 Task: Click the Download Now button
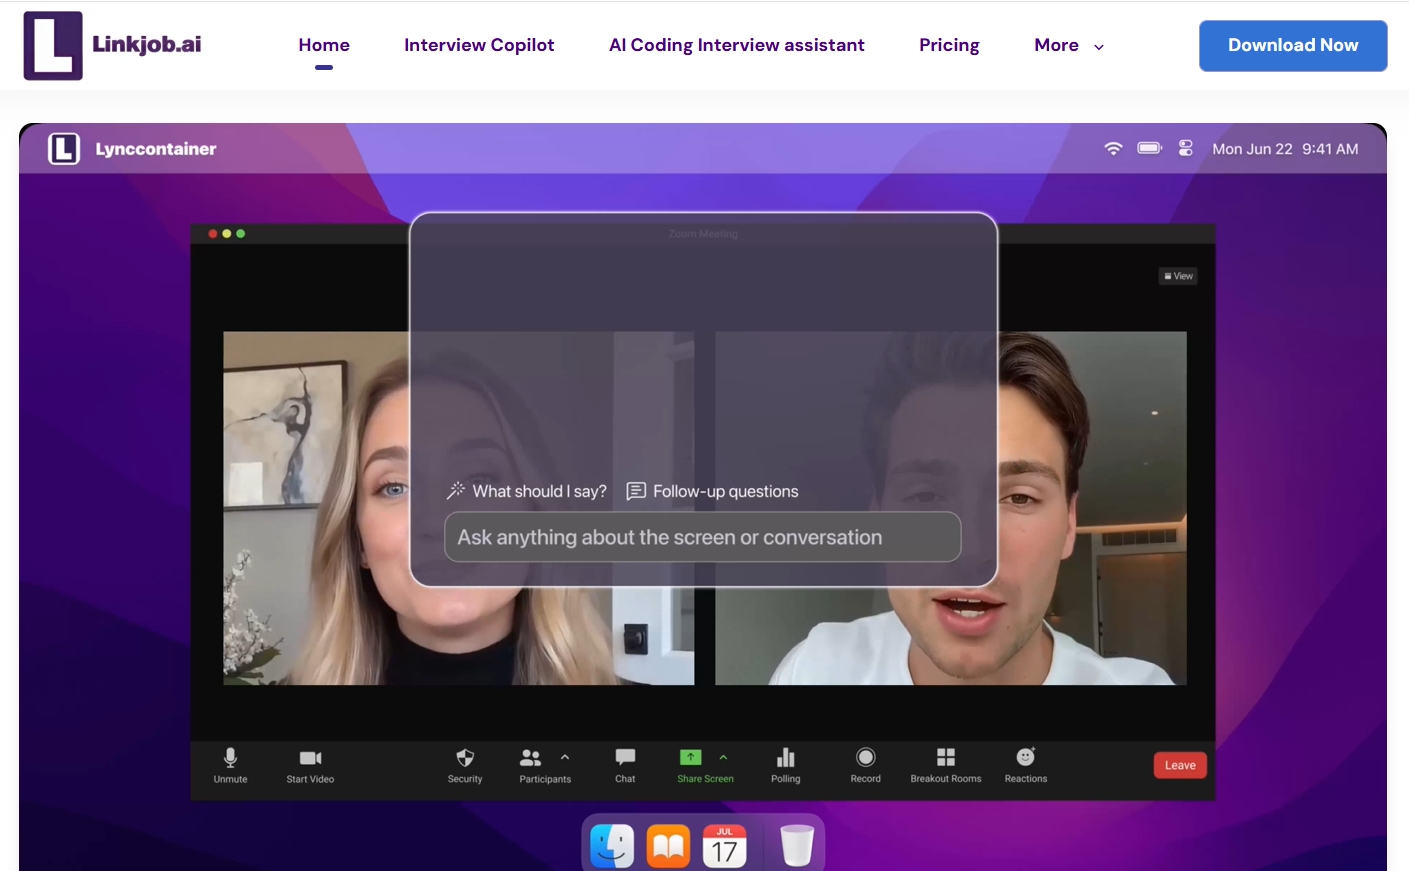click(1292, 45)
